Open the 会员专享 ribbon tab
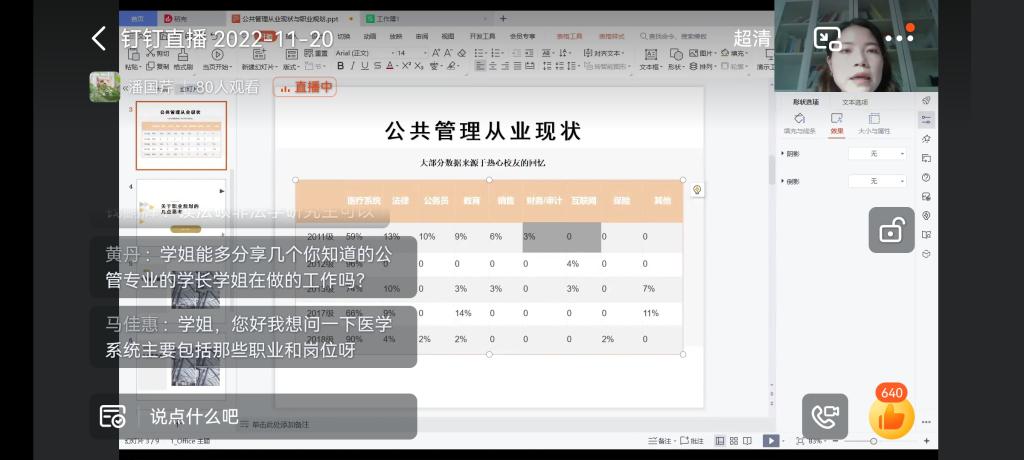Screen dimensions: 1024x460 coord(522,37)
